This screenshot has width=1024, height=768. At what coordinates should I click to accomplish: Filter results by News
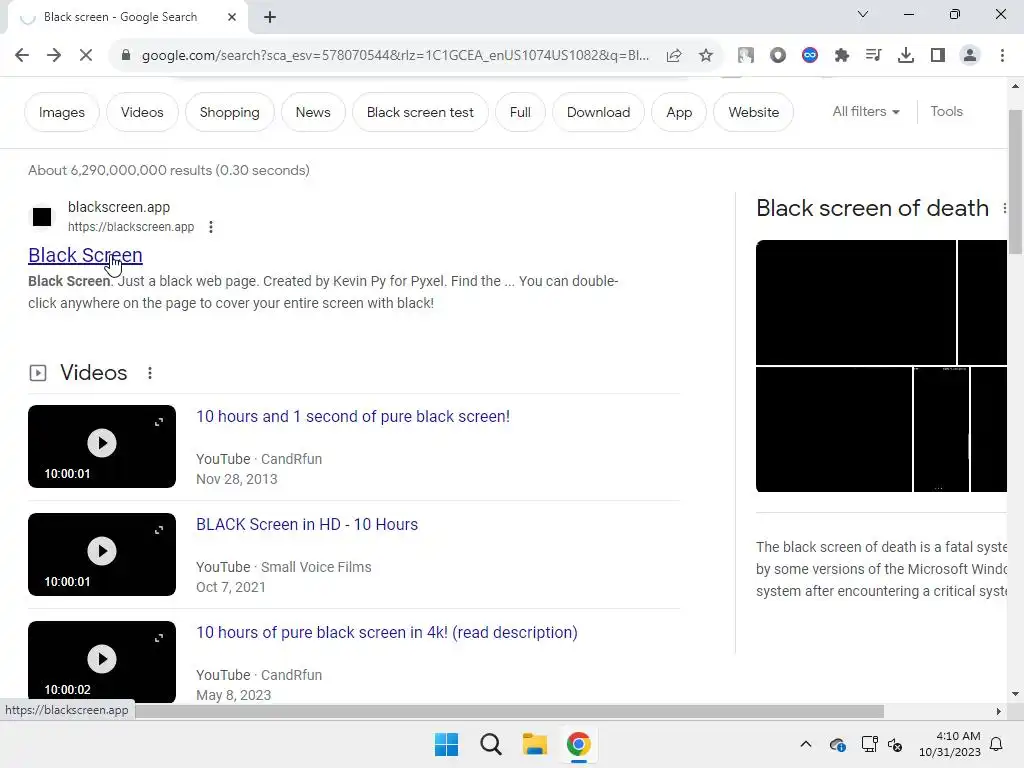313,112
